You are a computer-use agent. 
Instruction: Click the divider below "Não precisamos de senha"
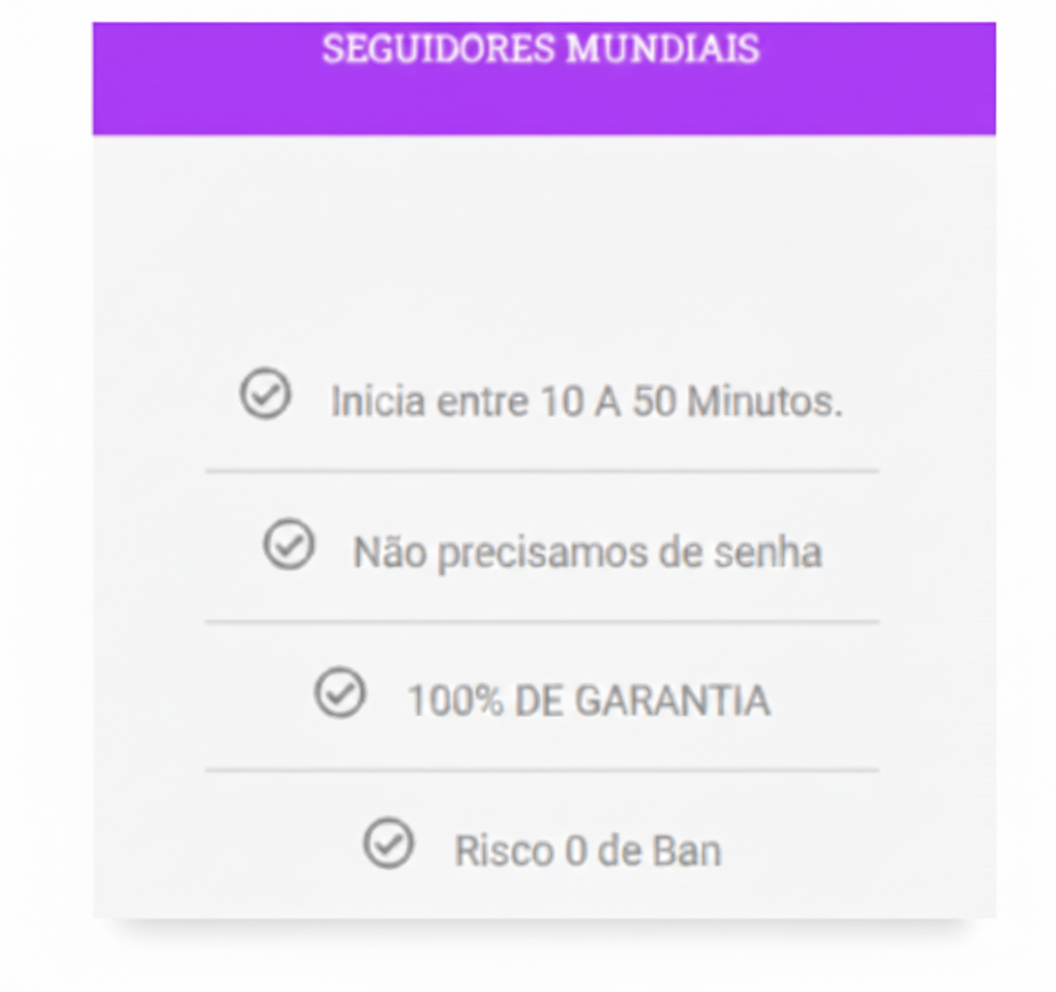(541, 621)
